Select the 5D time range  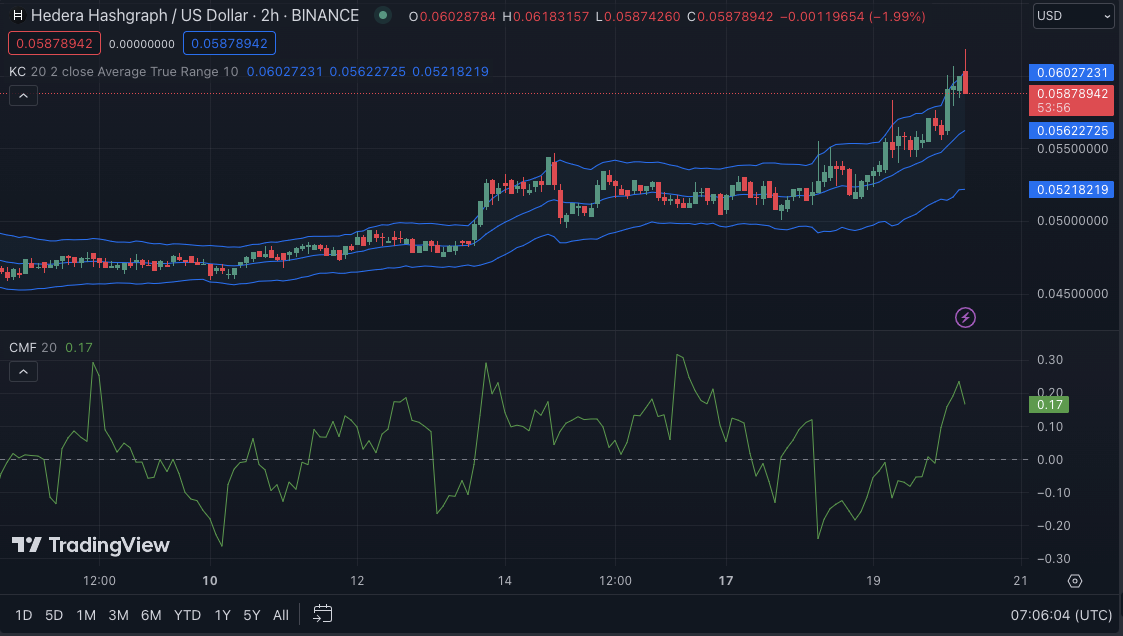54,615
